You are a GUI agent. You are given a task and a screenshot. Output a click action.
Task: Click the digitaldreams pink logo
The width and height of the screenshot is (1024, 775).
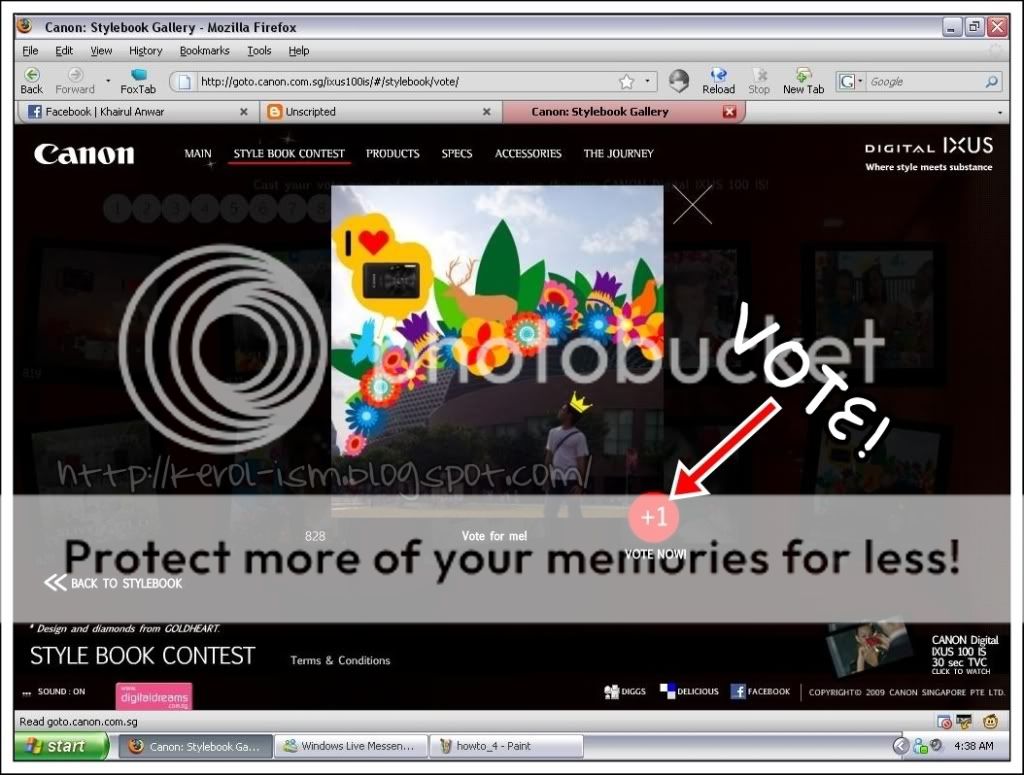pyautogui.click(x=154, y=697)
